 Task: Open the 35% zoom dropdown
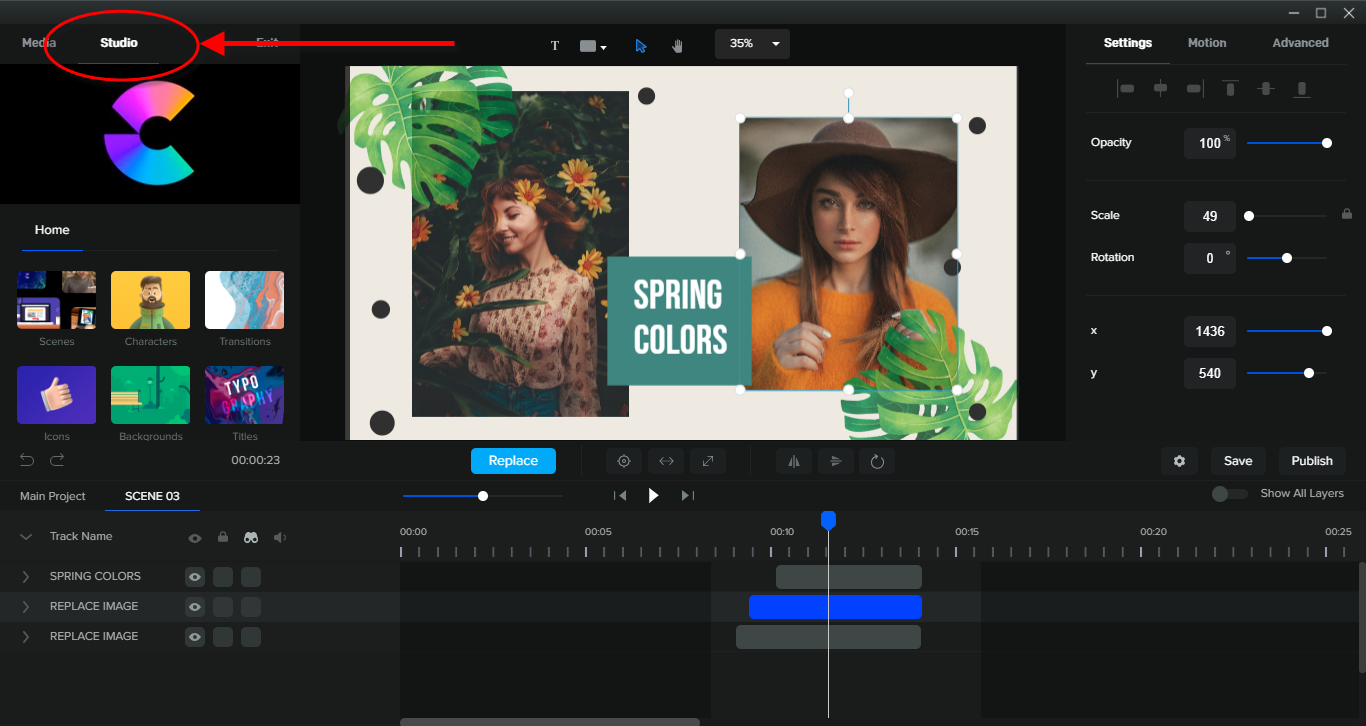point(752,44)
